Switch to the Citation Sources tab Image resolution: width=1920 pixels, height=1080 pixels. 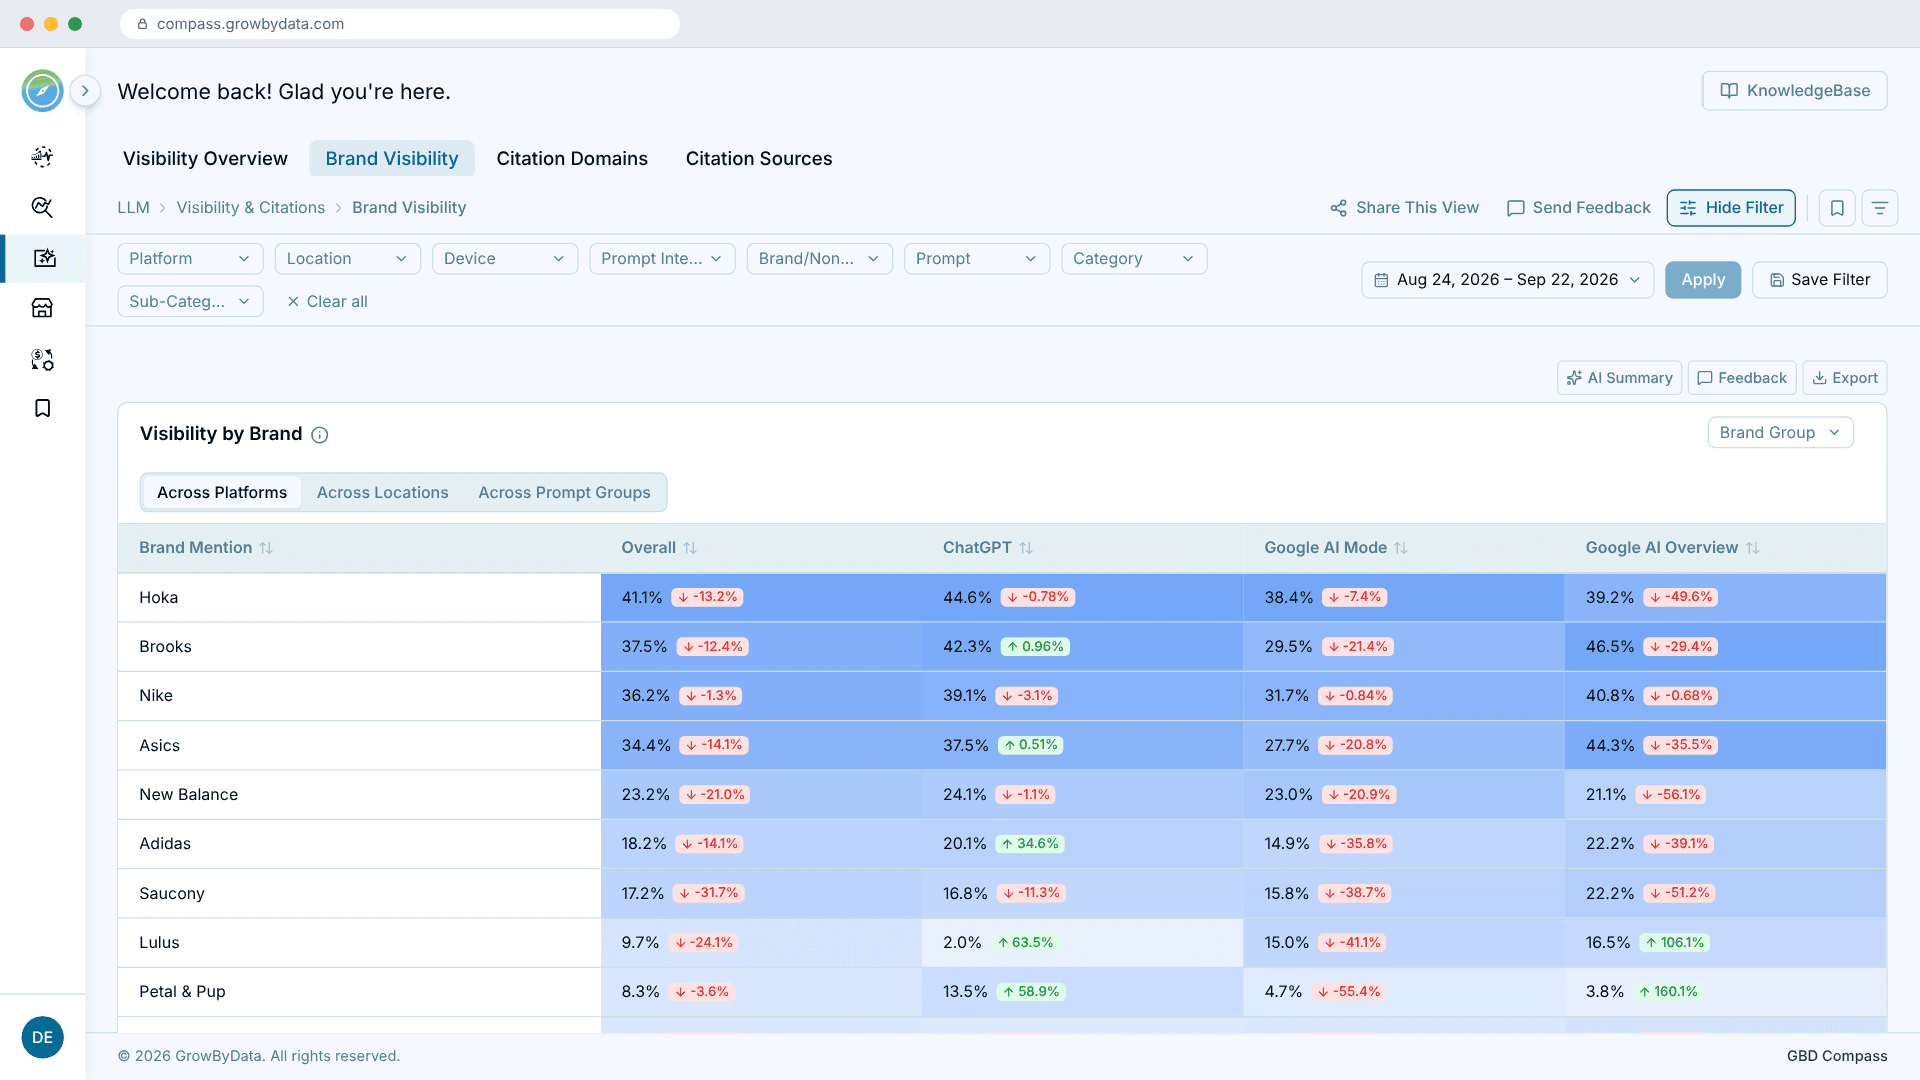tap(759, 159)
